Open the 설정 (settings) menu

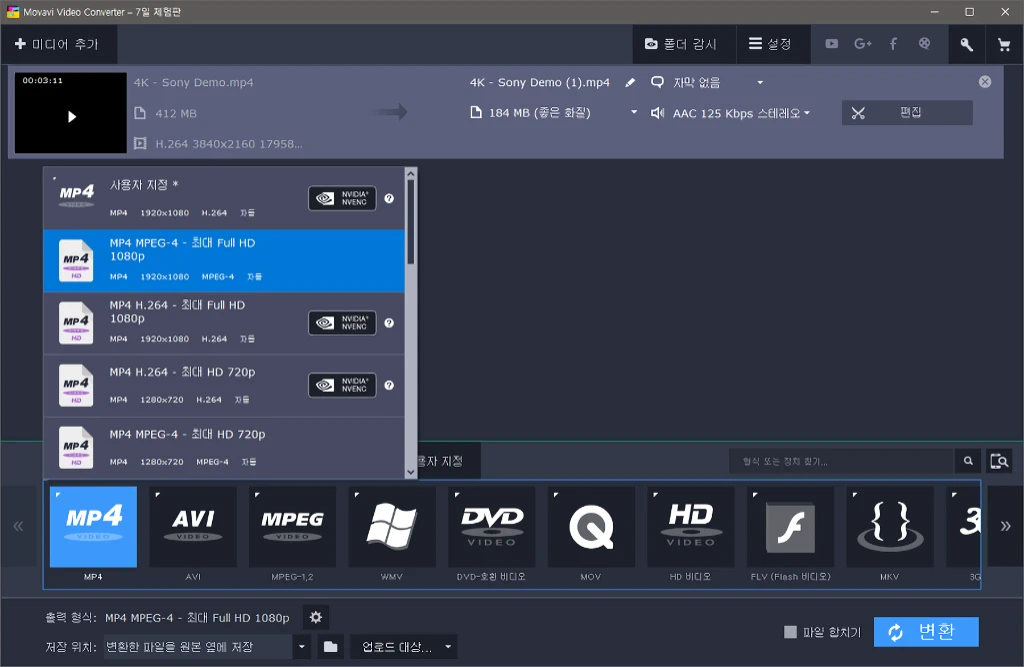pyautogui.click(x=771, y=44)
